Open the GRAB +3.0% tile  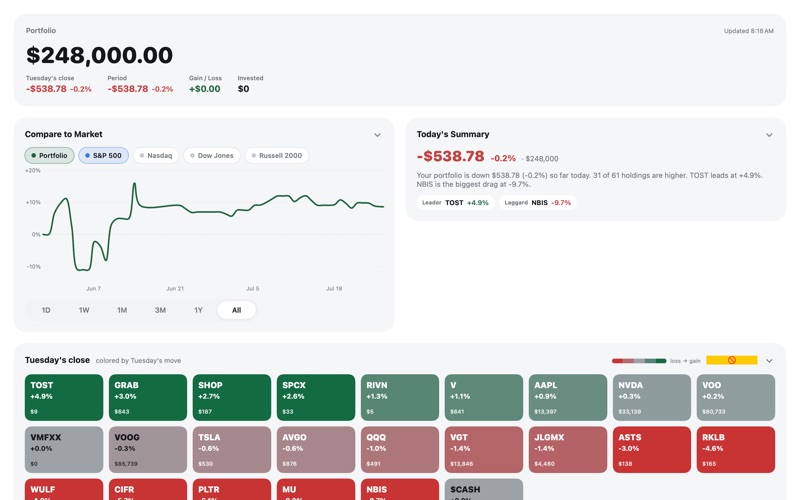click(148, 397)
